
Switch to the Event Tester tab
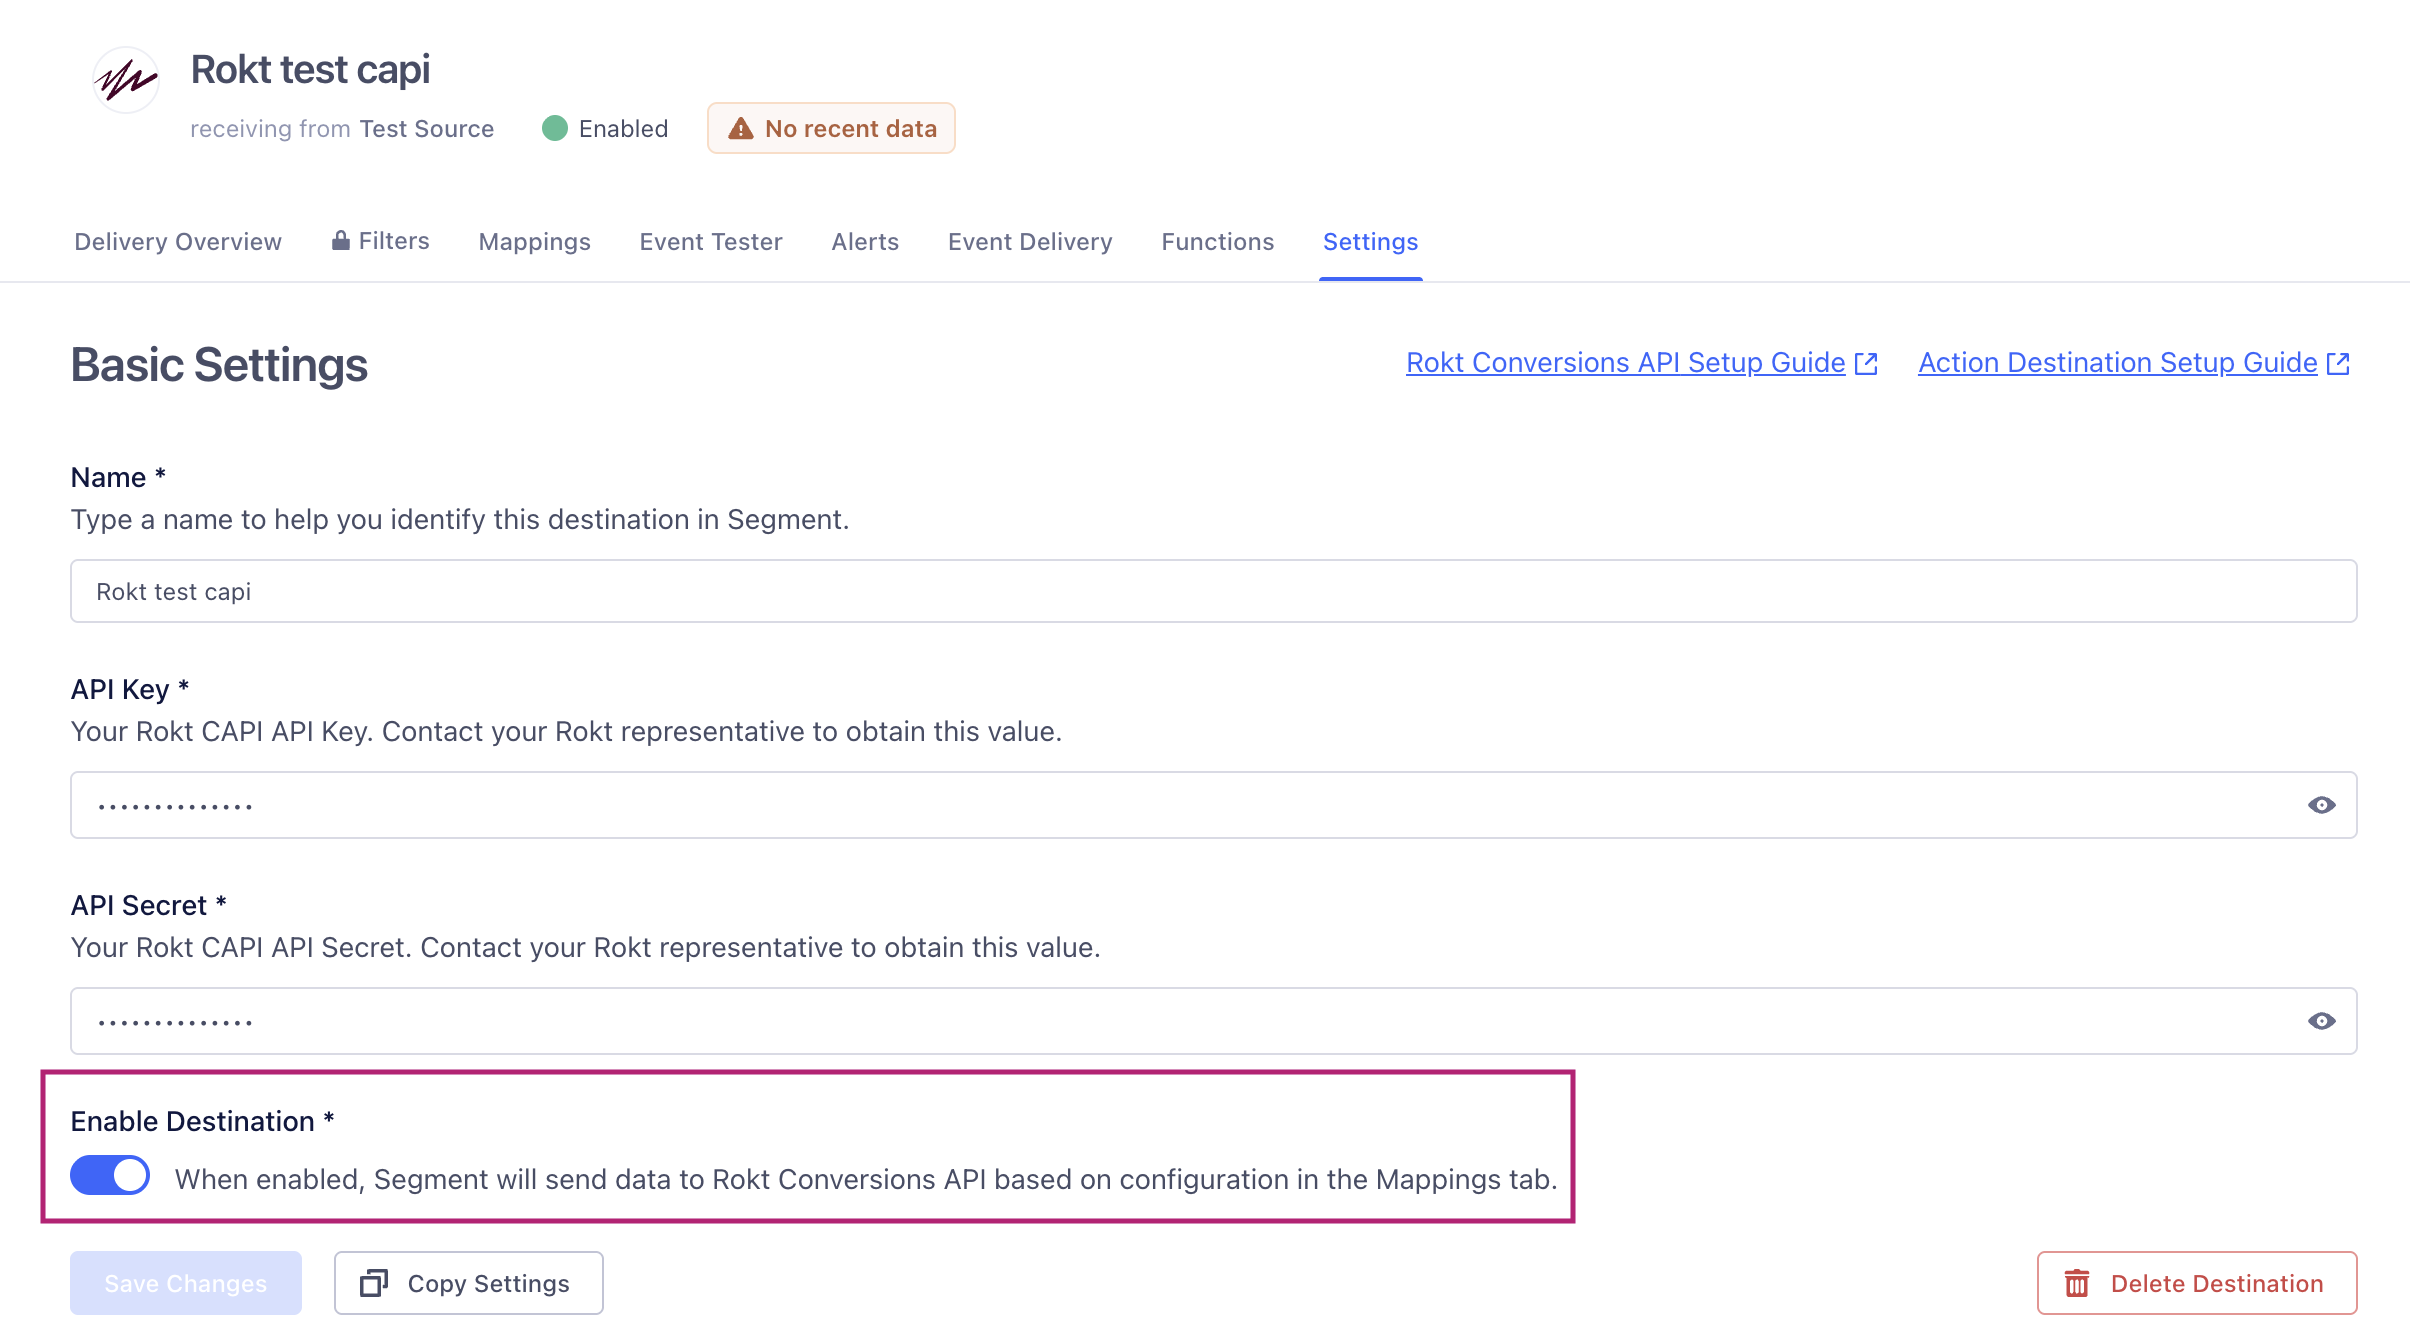710,242
